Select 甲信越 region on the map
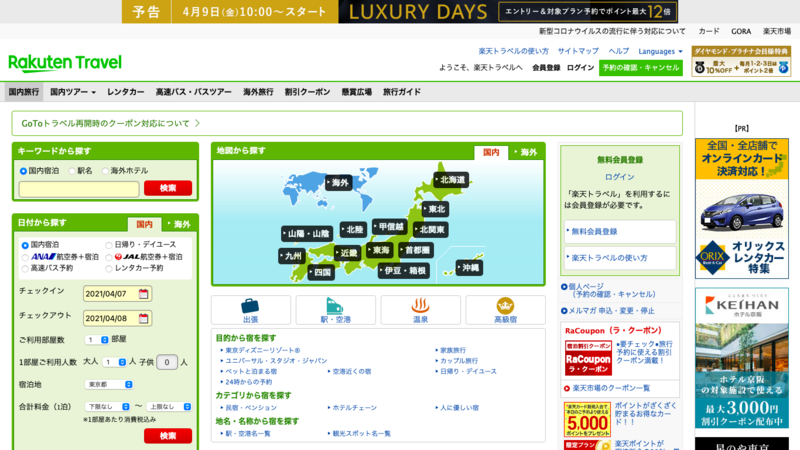Viewport: 800px width, 450px height. (x=389, y=227)
